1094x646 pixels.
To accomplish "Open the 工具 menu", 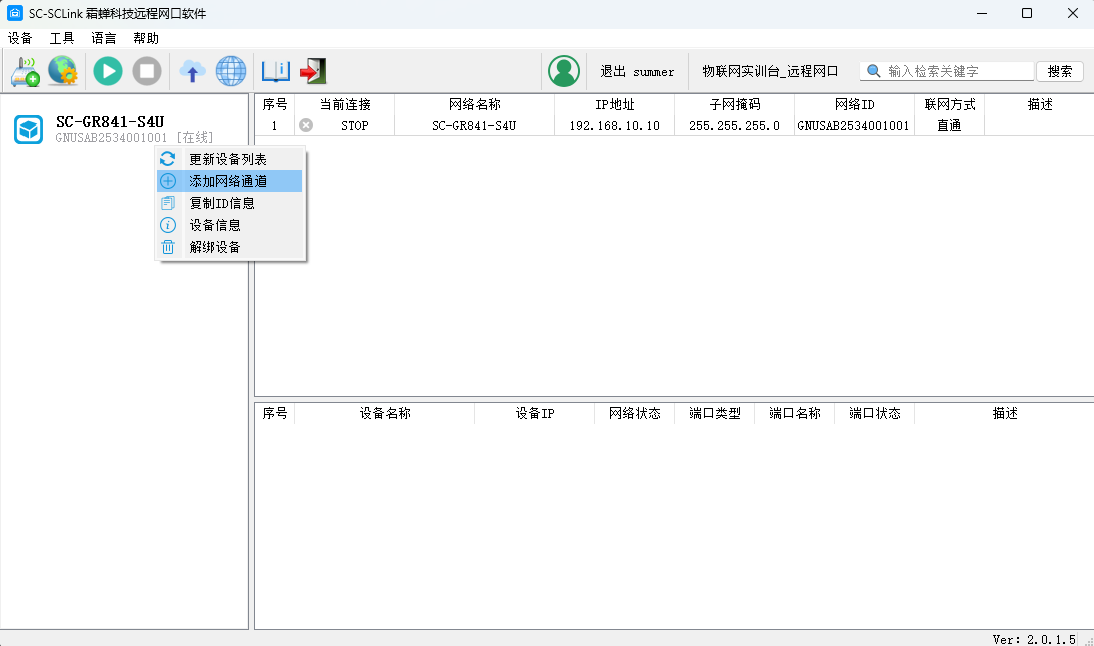I will point(62,38).
